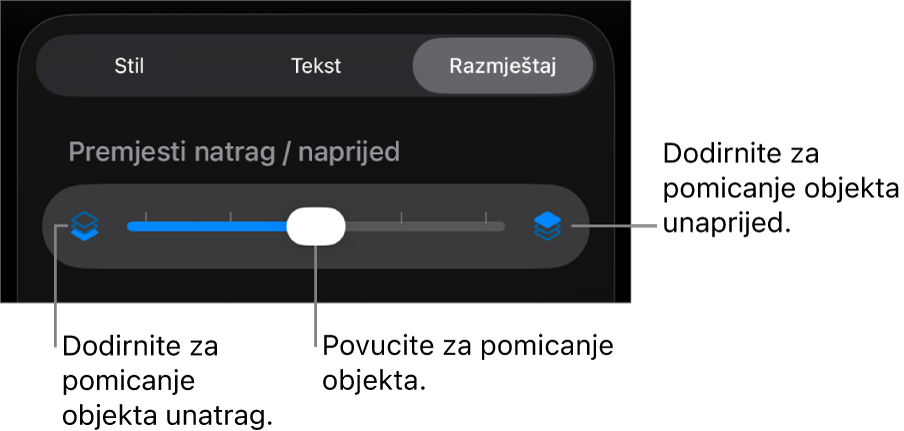Screen dimensions: 904x431
Task: Switch to the Stil tab
Action: tap(129, 66)
